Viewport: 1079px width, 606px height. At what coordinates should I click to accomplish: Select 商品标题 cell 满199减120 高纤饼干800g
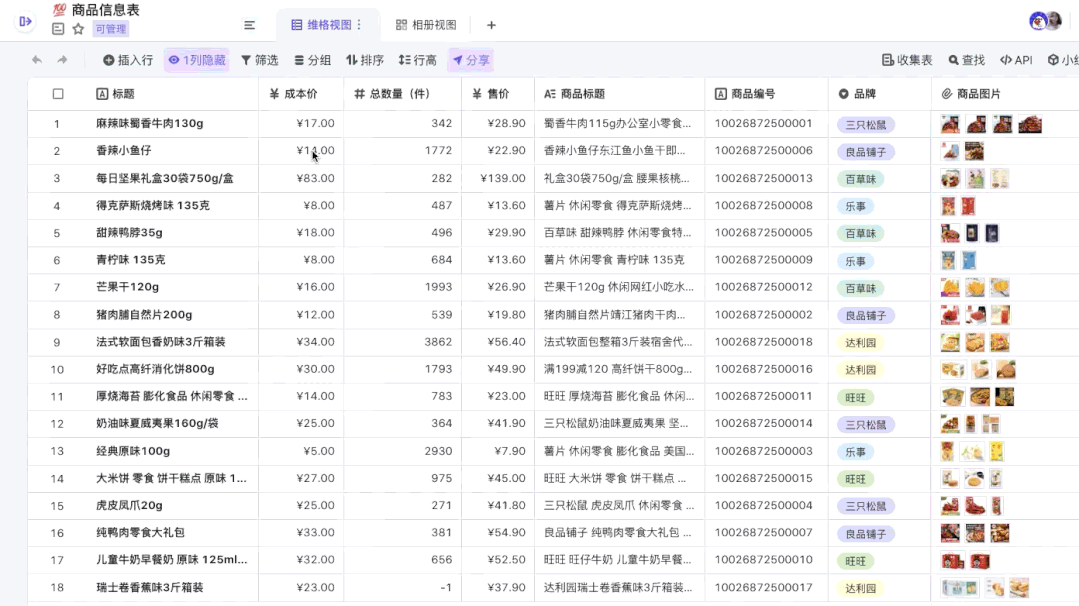click(x=617, y=369)
